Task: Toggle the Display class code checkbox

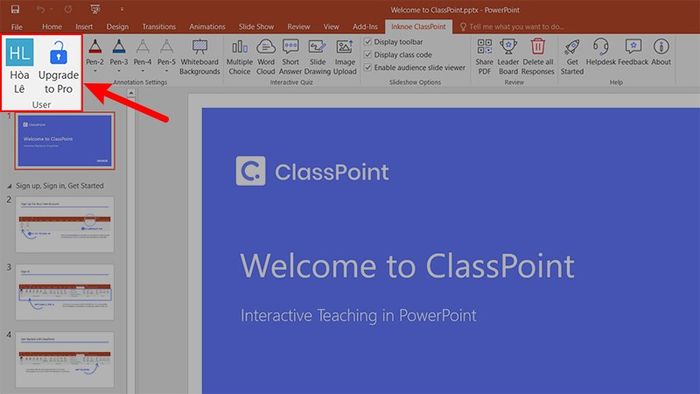Action: coord(368,54)
